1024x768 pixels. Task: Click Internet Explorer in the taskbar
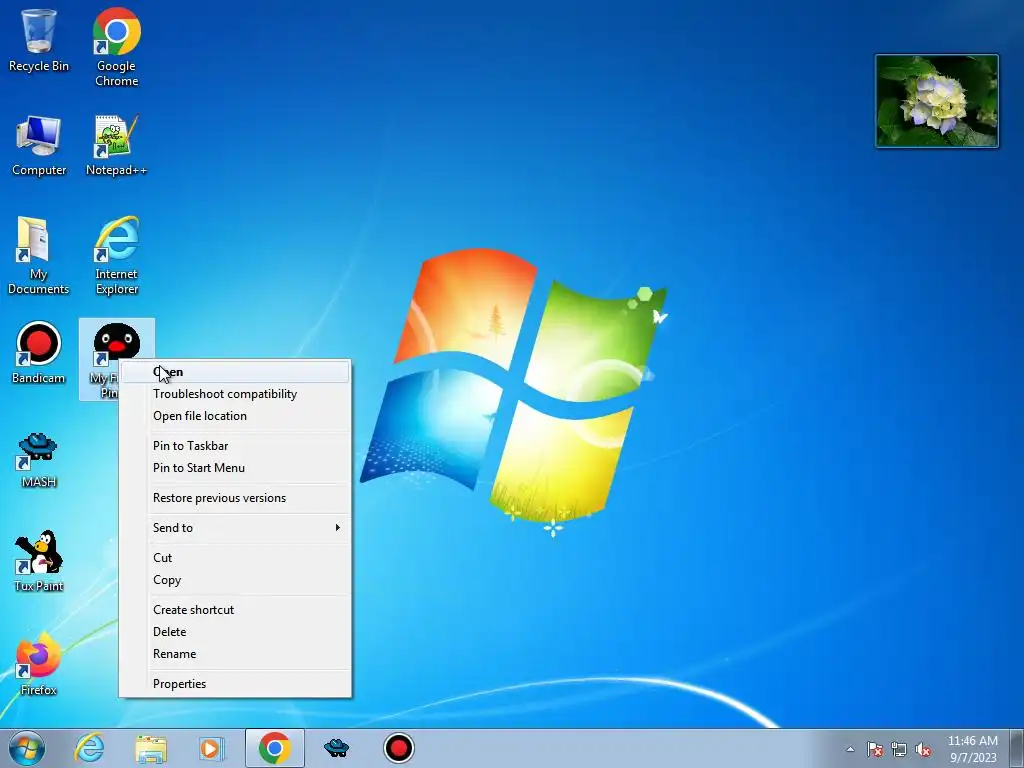(x=89, y=748)
